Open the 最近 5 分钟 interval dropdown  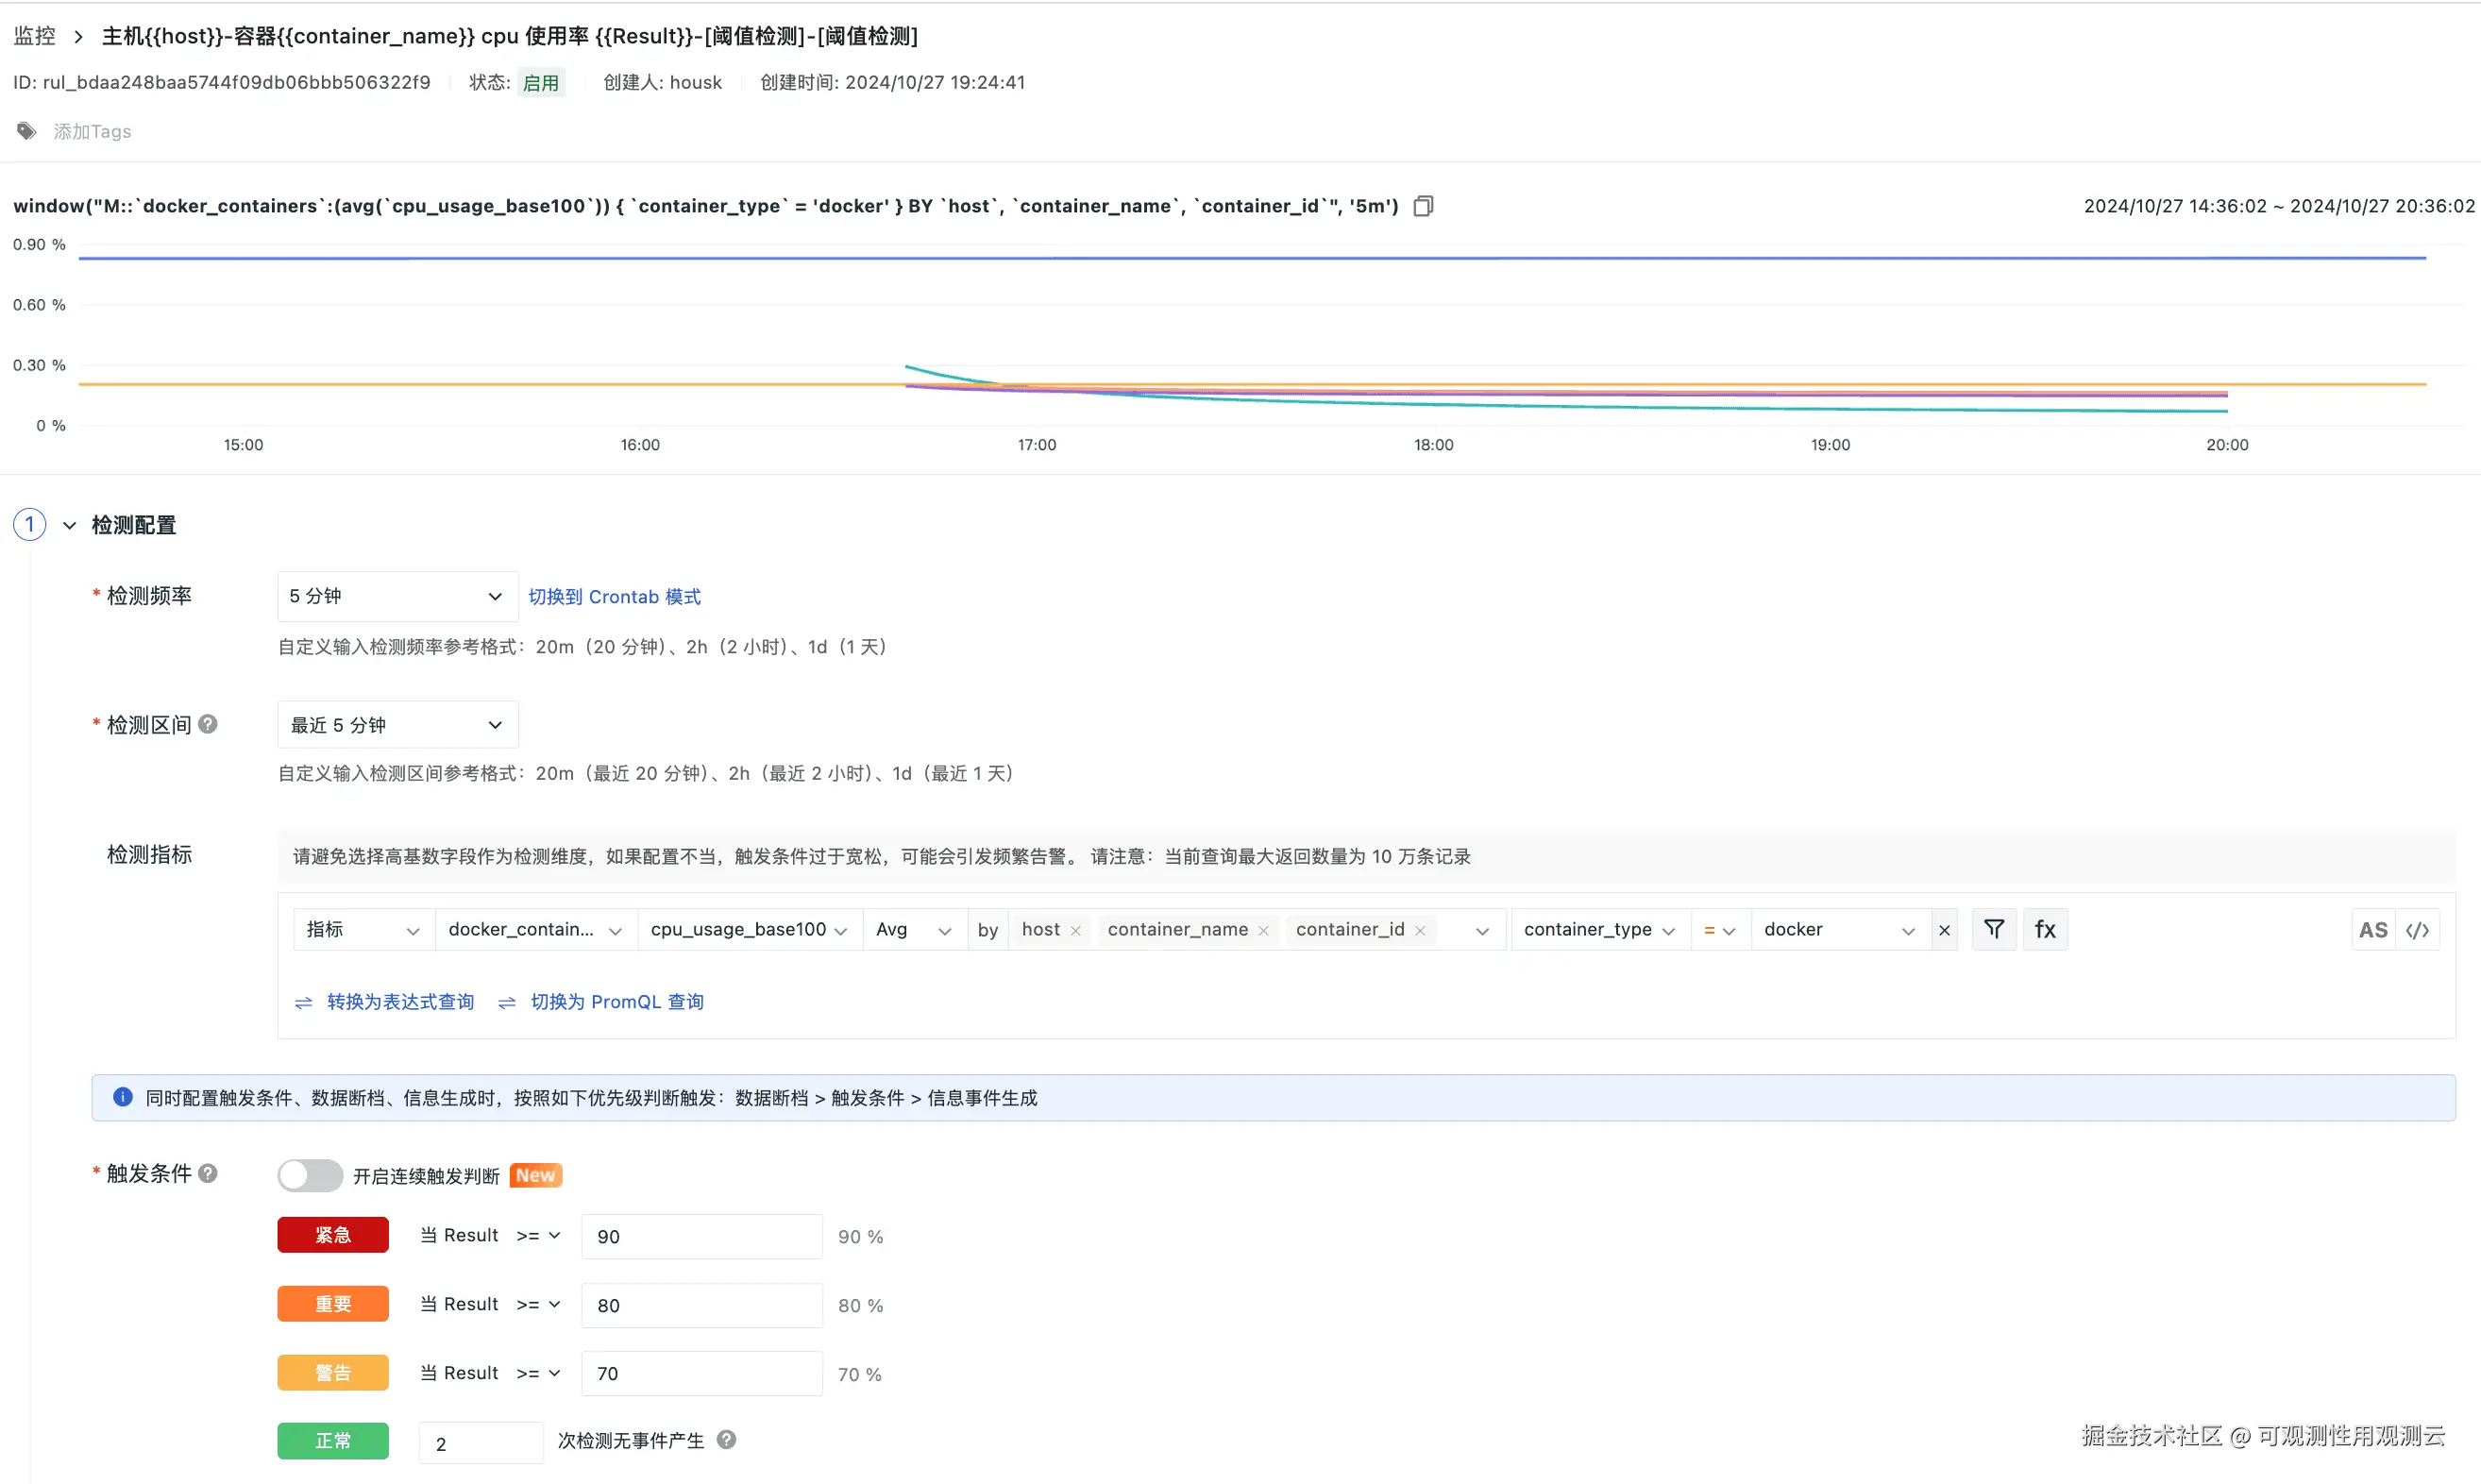click(x=397, y=725)
